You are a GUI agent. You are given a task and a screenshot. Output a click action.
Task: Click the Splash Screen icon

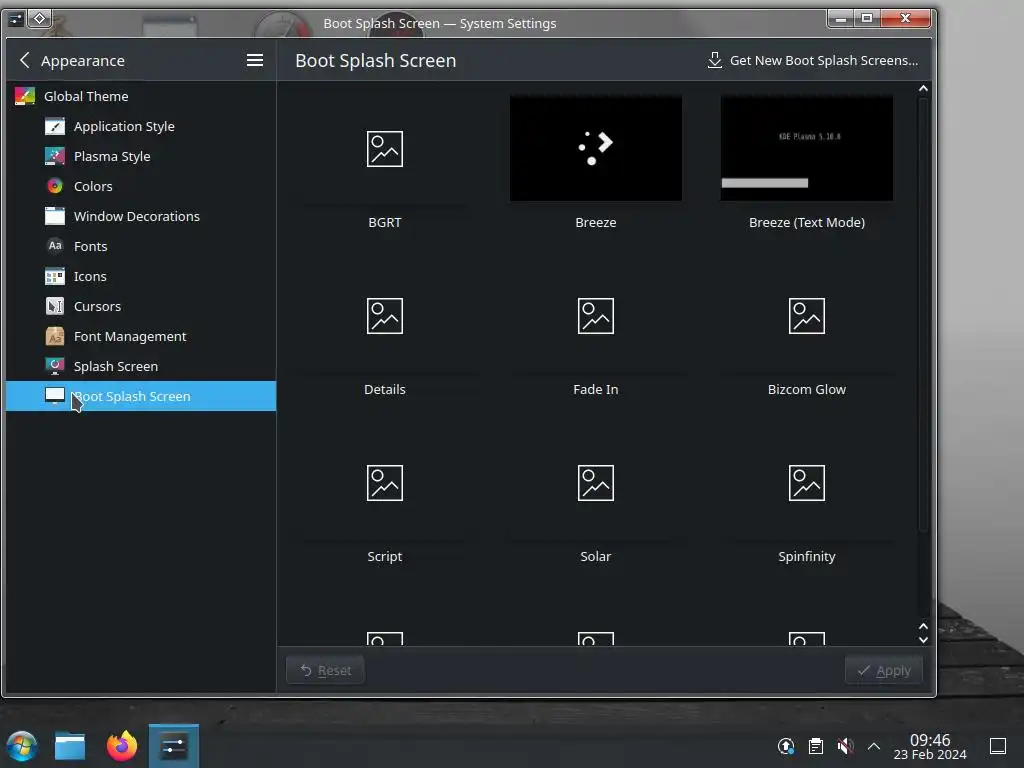pyautogui.click(x=55, y=366)
